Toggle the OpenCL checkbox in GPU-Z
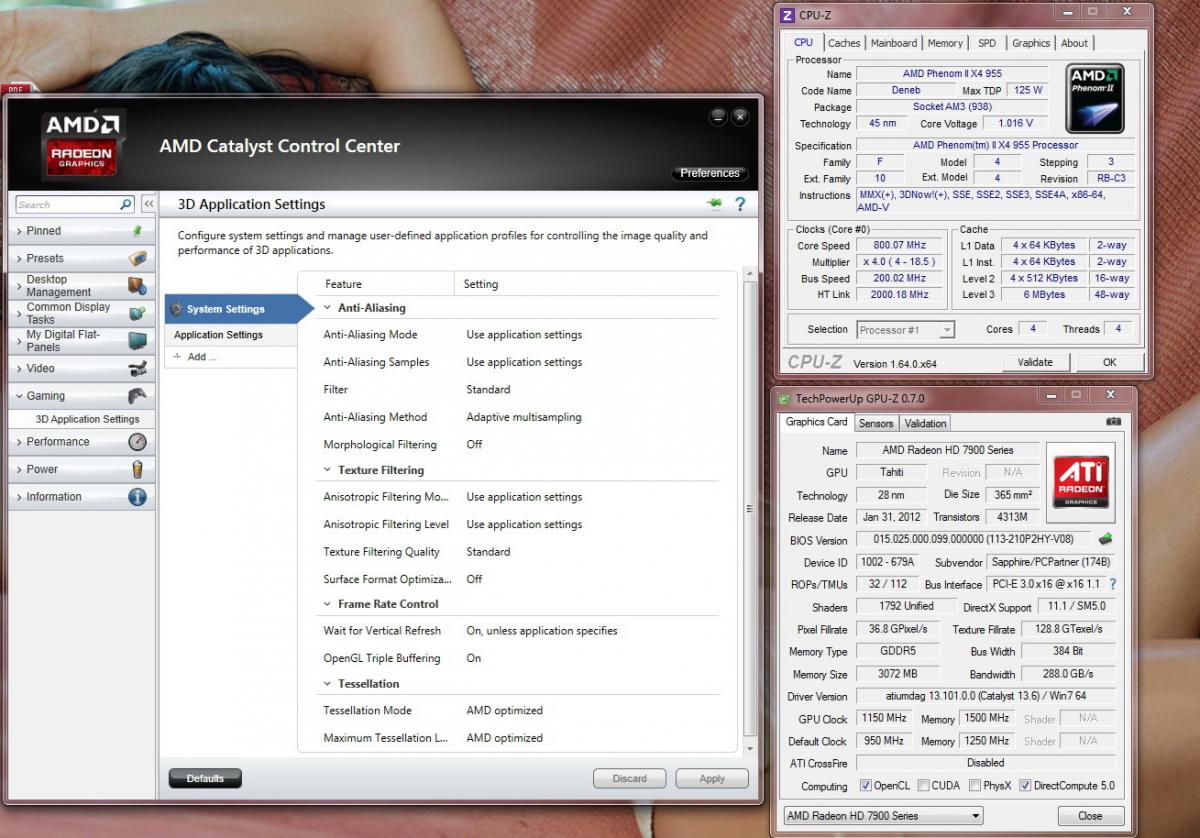The width and height of the screenshot is (1200, 838). (x=866, y=786)
